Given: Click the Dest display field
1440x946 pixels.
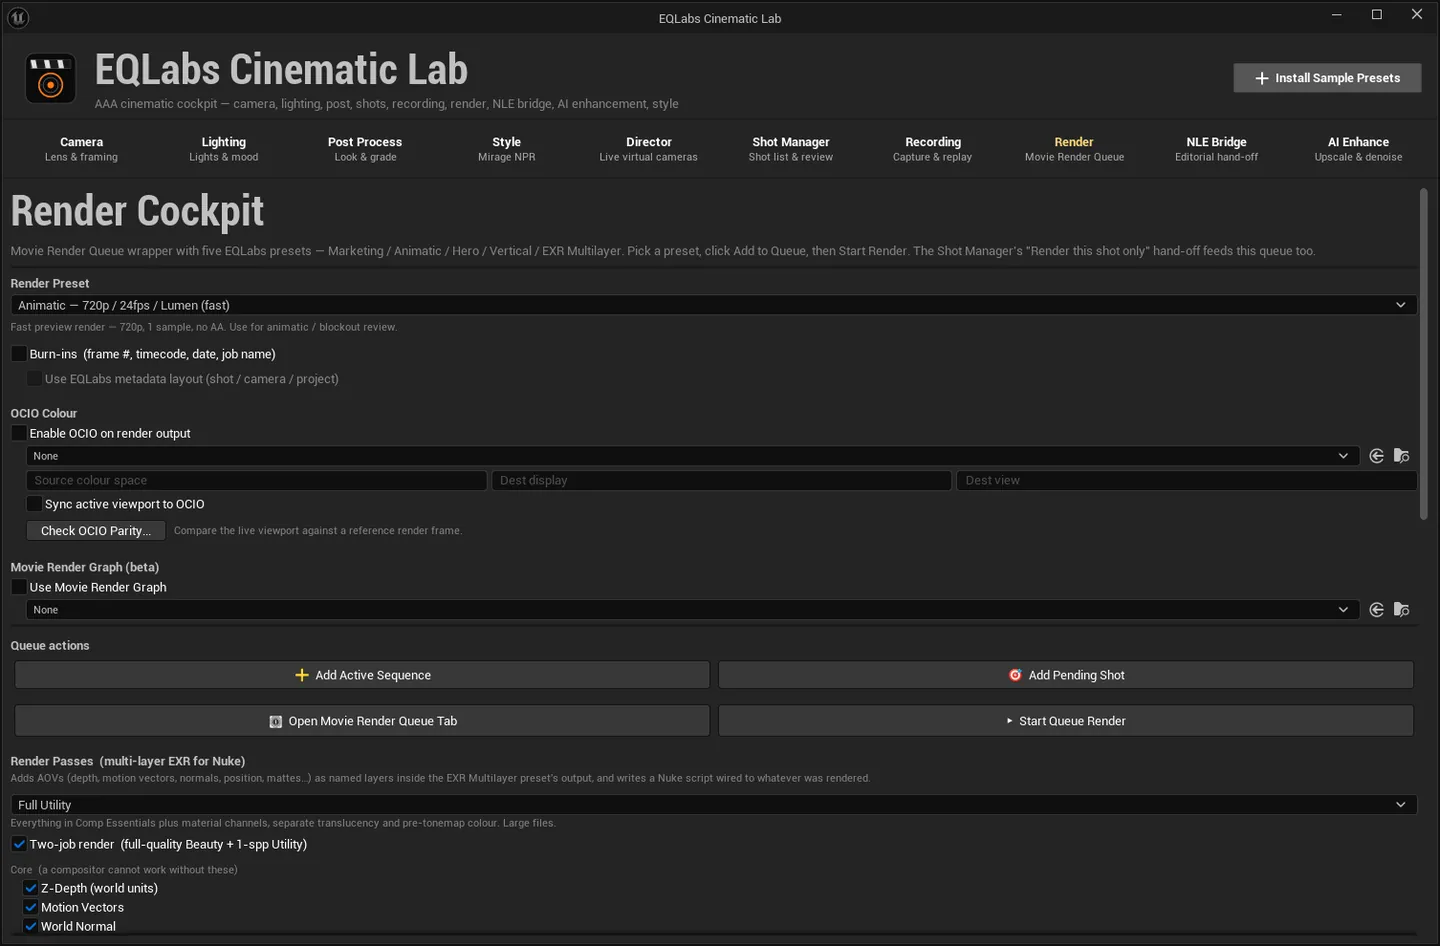Looking at the screenshot, I should tap(721, 481).
